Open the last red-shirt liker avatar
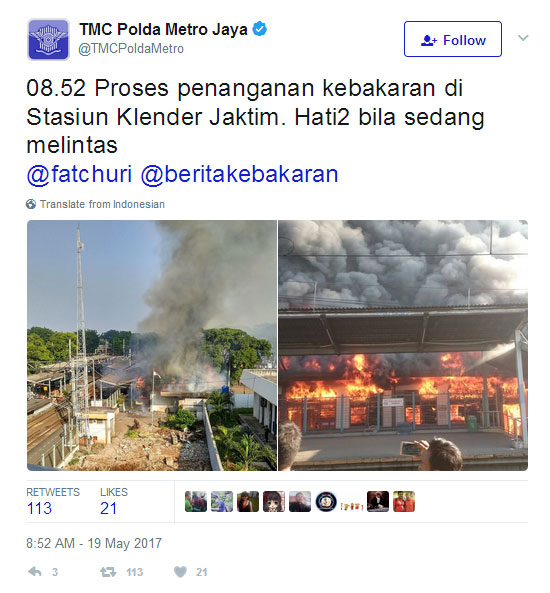Viewport: 550px width, 593px height. (x=404, y=501)
